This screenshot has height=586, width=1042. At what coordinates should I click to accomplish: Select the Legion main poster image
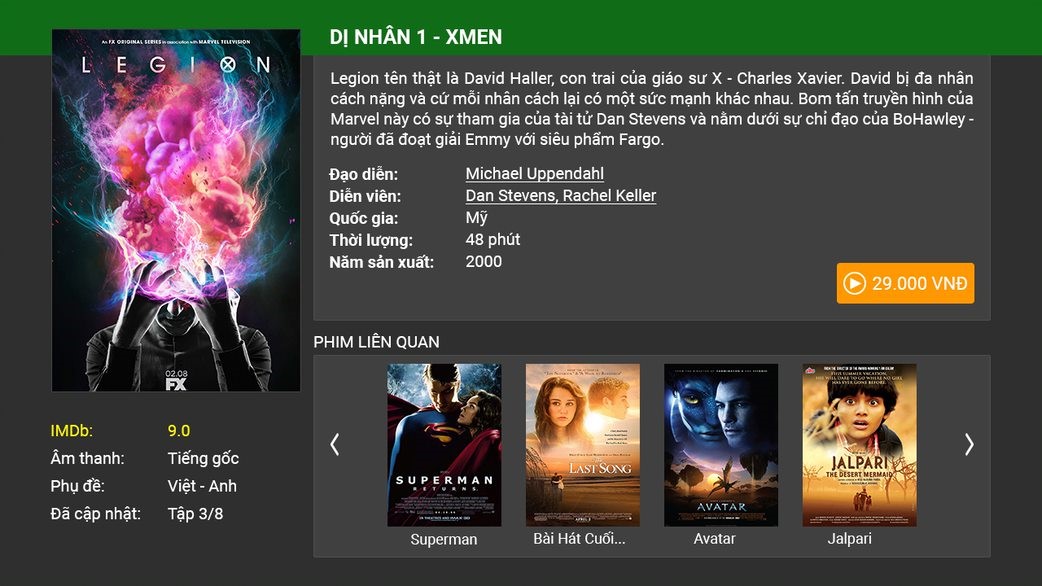pyautogui.click(x=176, y=210)
